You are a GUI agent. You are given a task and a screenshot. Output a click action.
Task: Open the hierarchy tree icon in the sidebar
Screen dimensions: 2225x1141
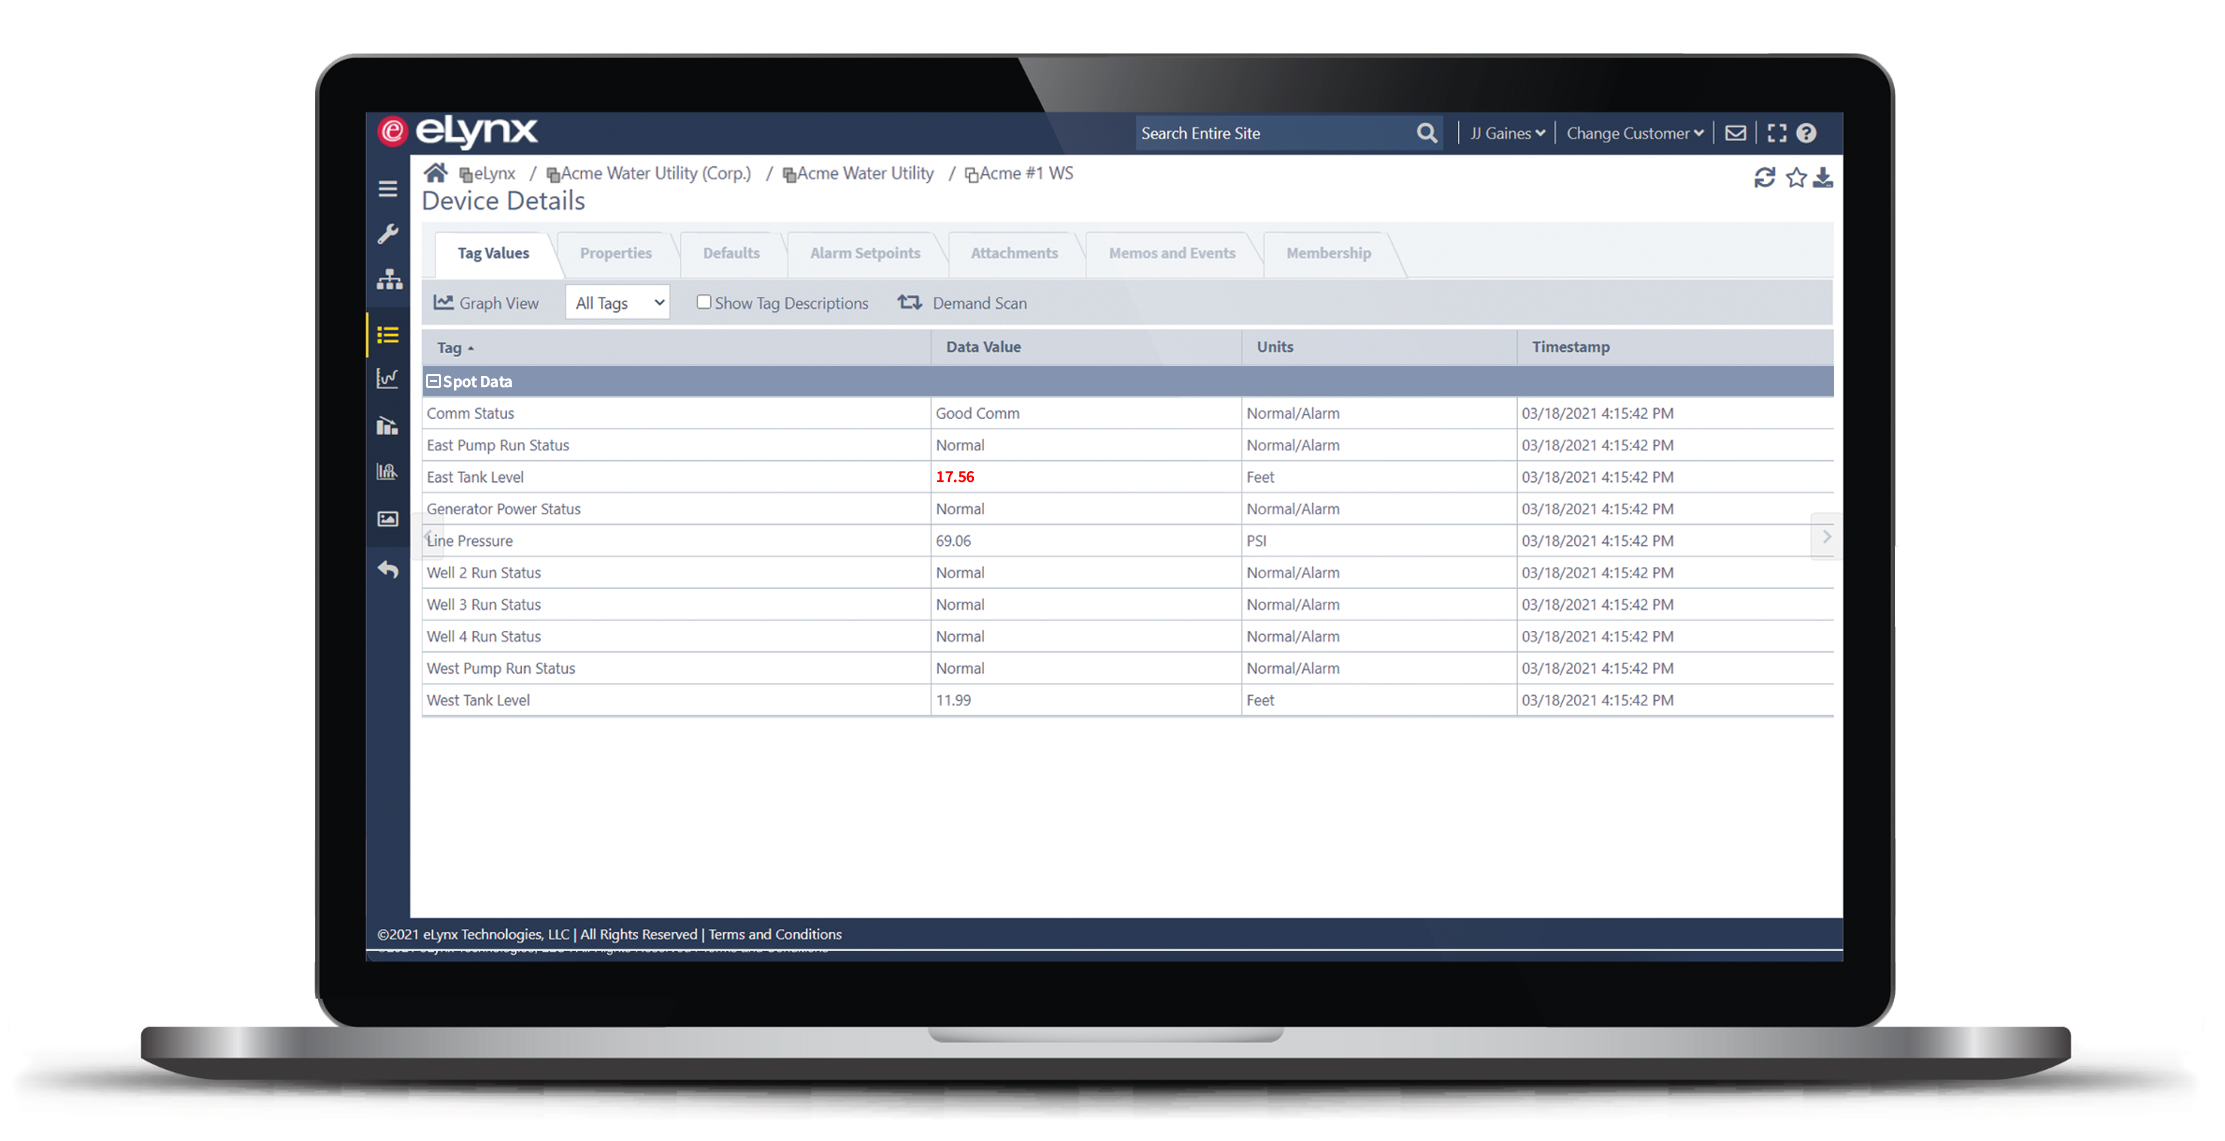389,280
